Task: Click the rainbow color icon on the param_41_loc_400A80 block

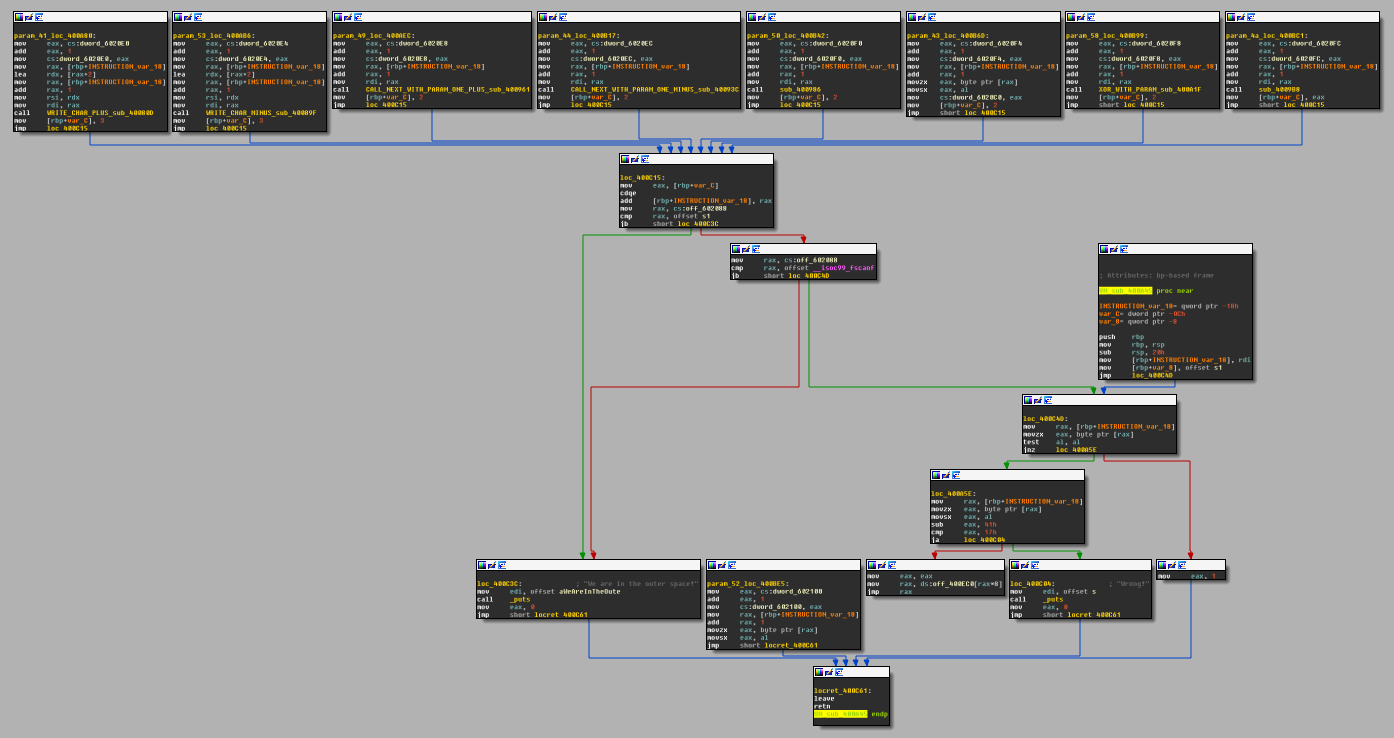Action: pos(17,16)
